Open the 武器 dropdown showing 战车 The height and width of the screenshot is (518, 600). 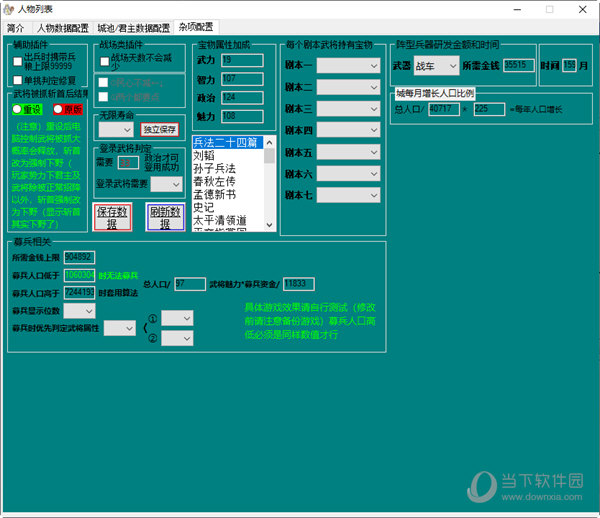(x=436, y=66)
